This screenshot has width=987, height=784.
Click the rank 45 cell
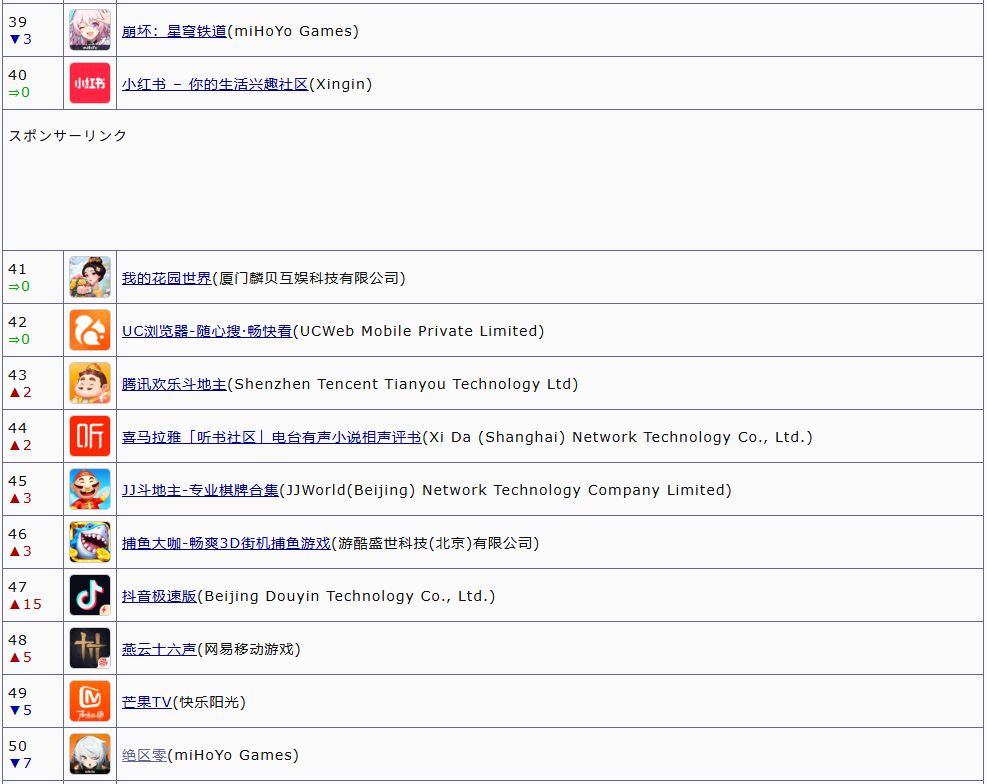[x=33, y=489]
